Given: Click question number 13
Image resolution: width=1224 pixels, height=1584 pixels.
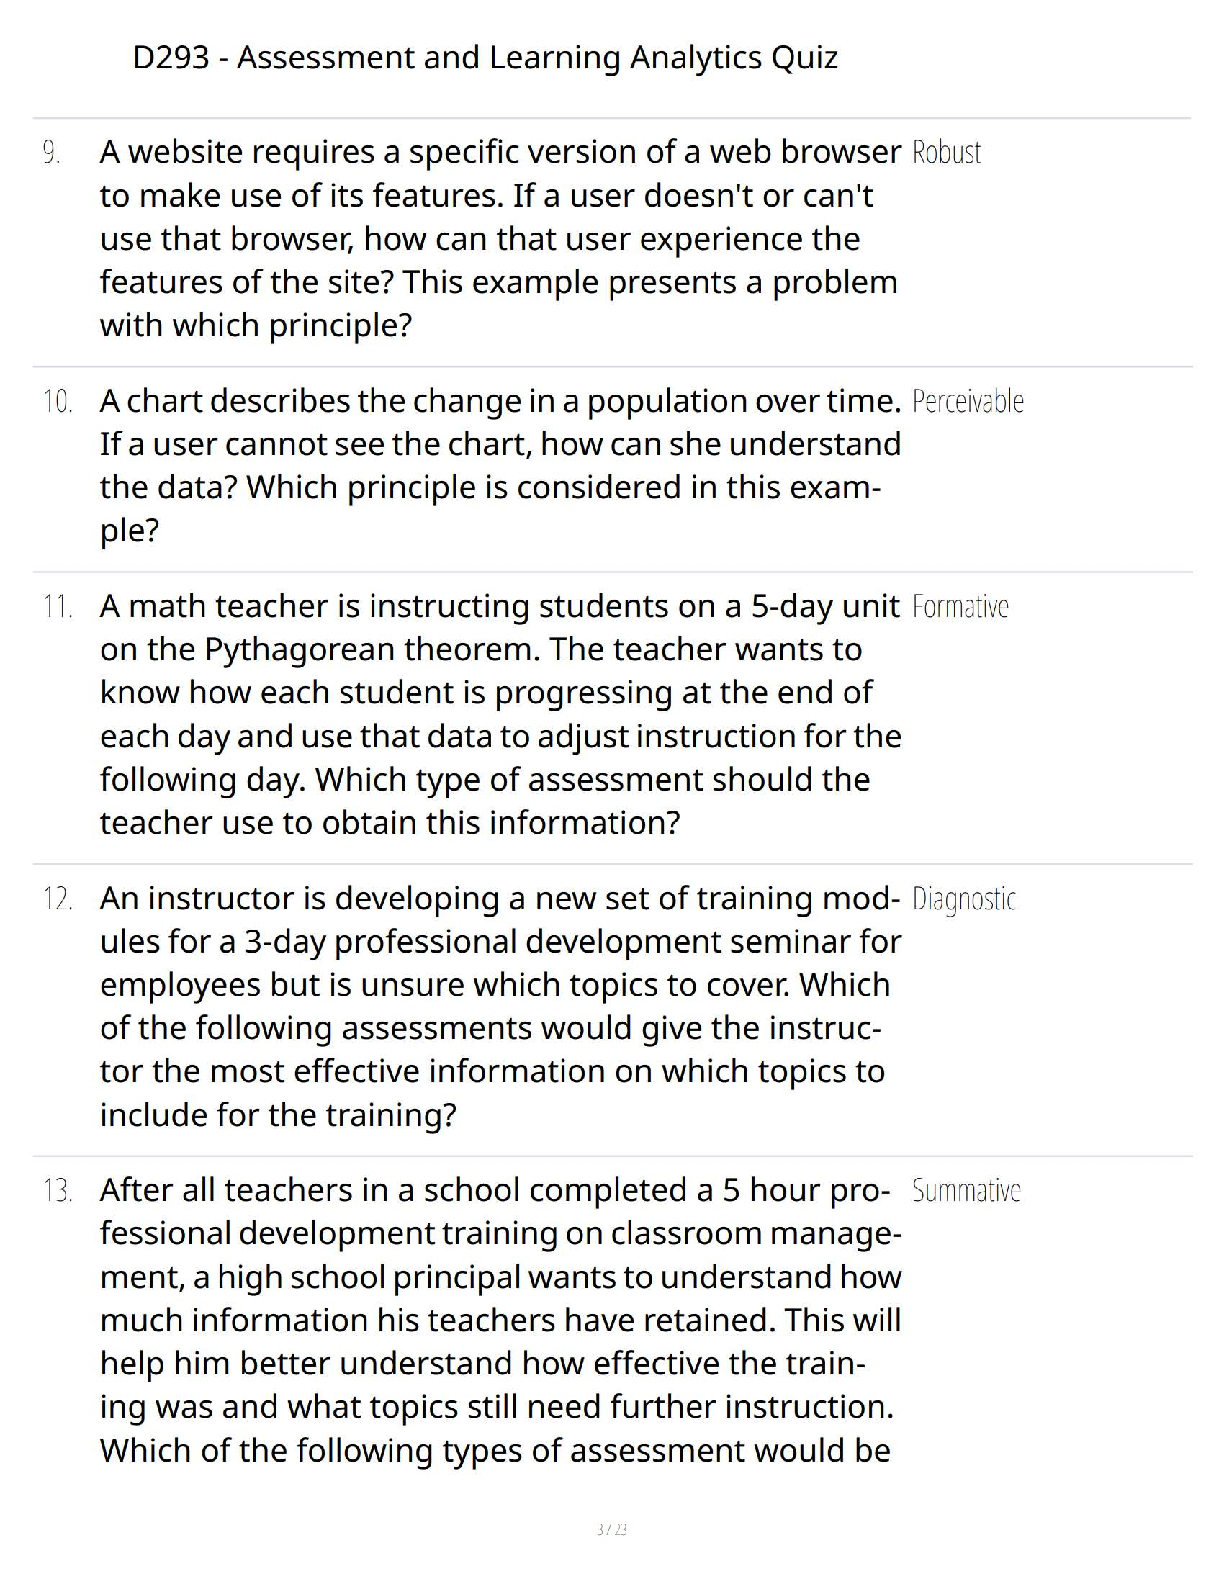Looking at the screenshot, I should [x=57, y=1191].
